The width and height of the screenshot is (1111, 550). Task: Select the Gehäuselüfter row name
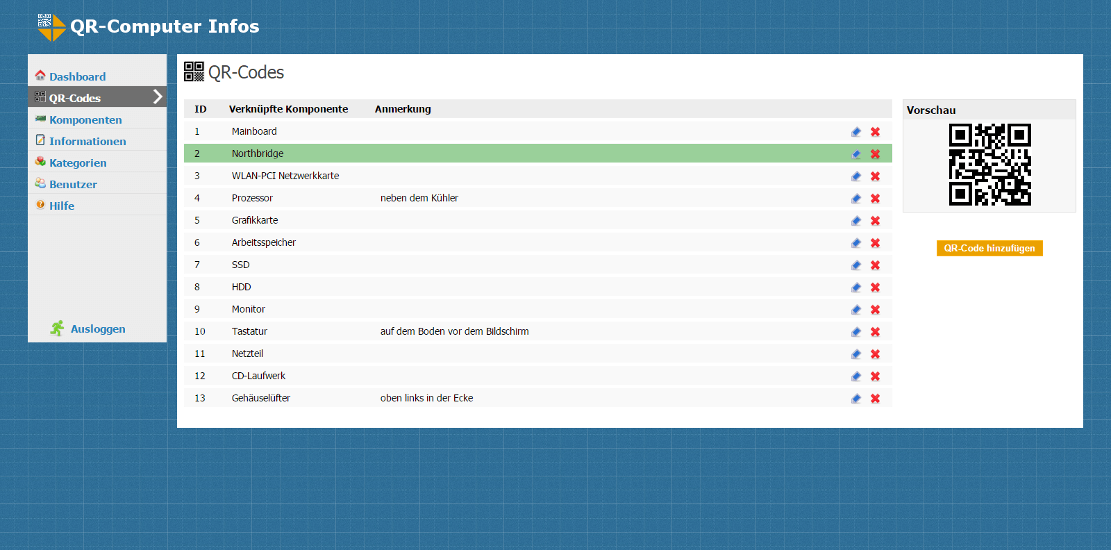[x=261, y=398]
